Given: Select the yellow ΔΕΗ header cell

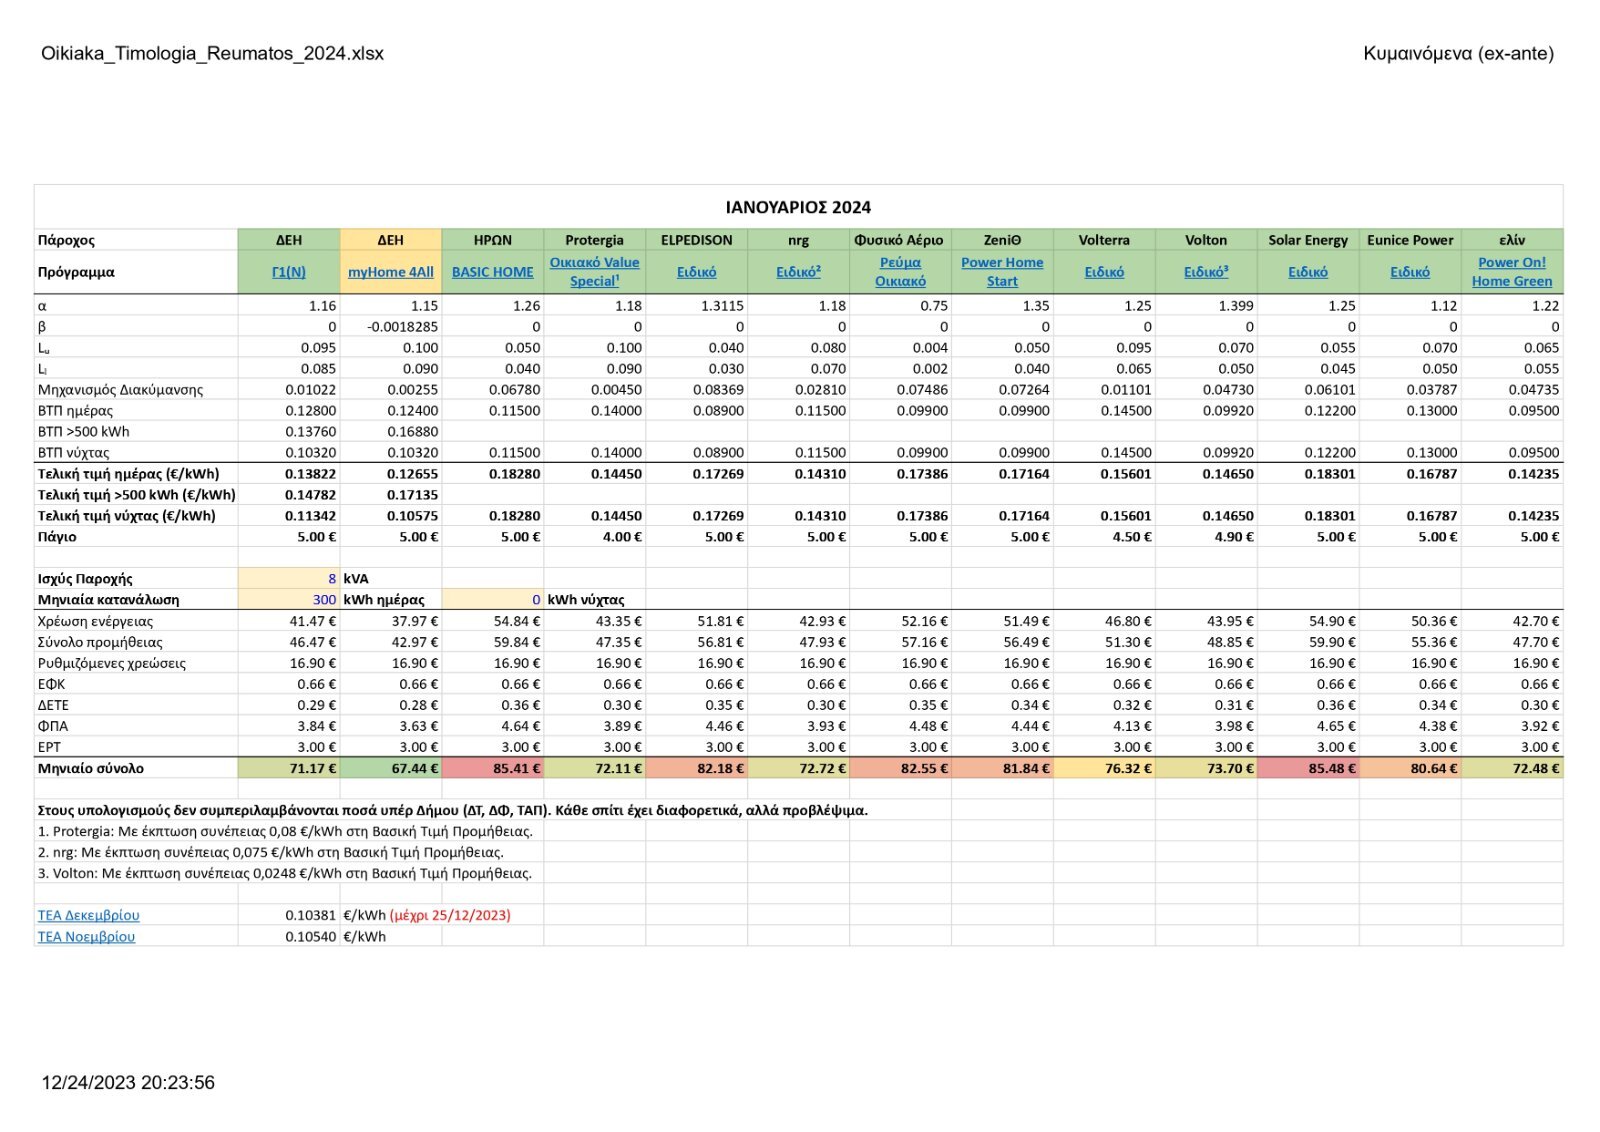Looking at the screenshot, I should click(x=391, y=240).
